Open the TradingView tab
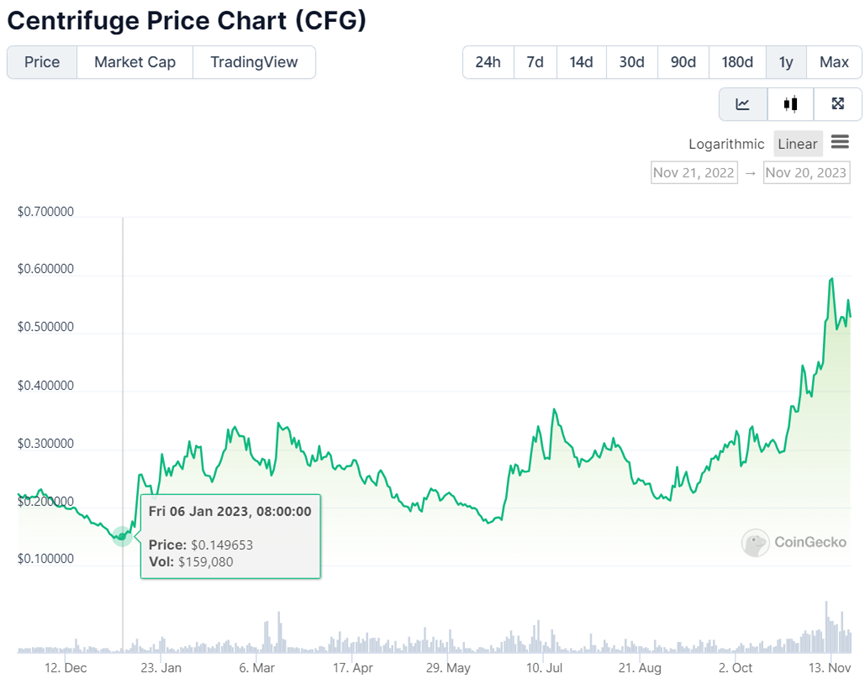Viewport: 865px width, 684px height. click(x=254, y=62)
